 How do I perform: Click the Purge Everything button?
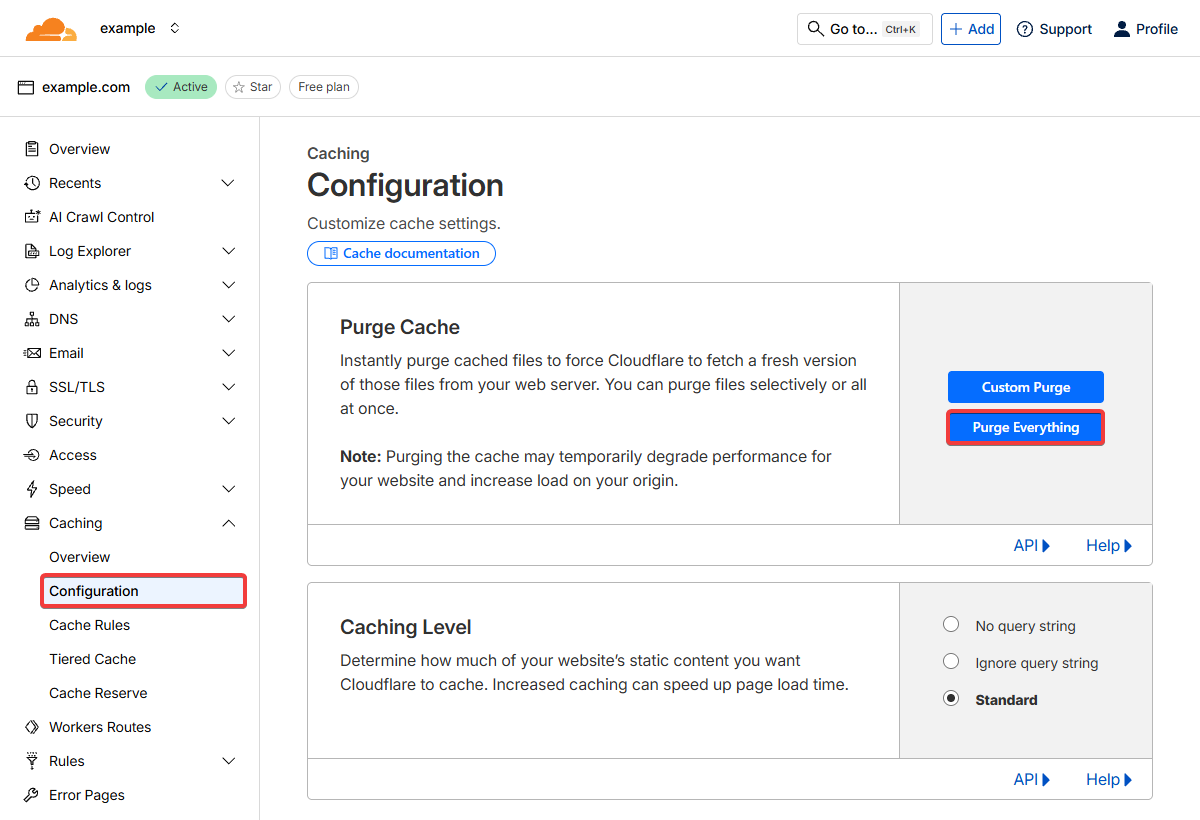[1026, 427]
